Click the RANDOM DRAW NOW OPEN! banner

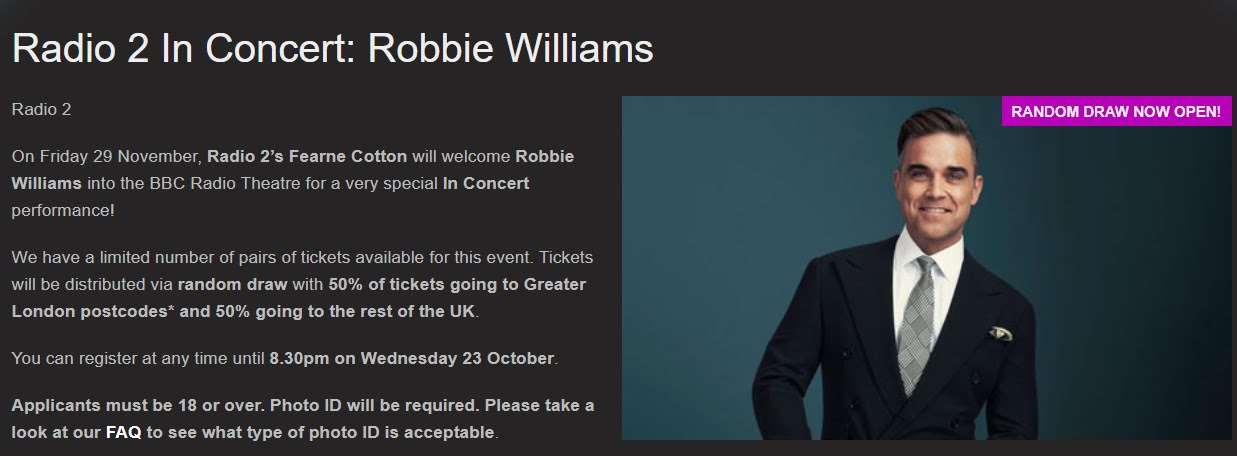click(1116, 111)
